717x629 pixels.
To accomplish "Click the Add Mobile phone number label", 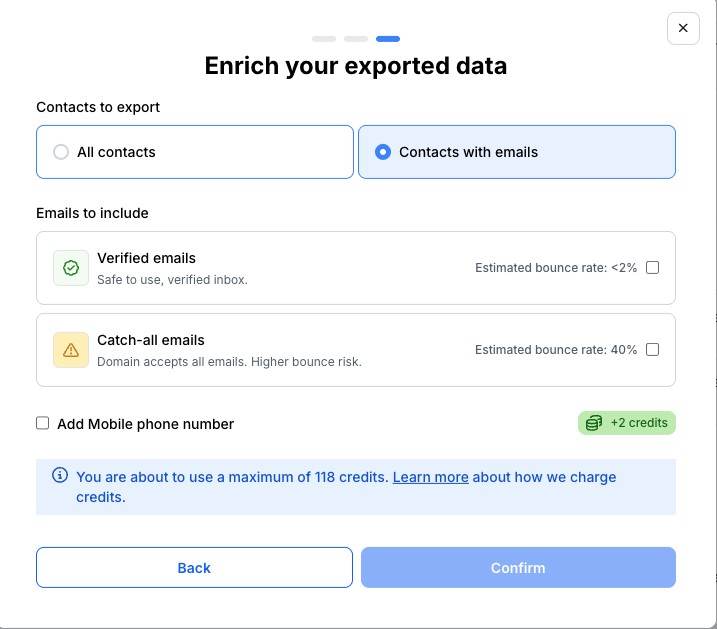I will coord(145,424).
